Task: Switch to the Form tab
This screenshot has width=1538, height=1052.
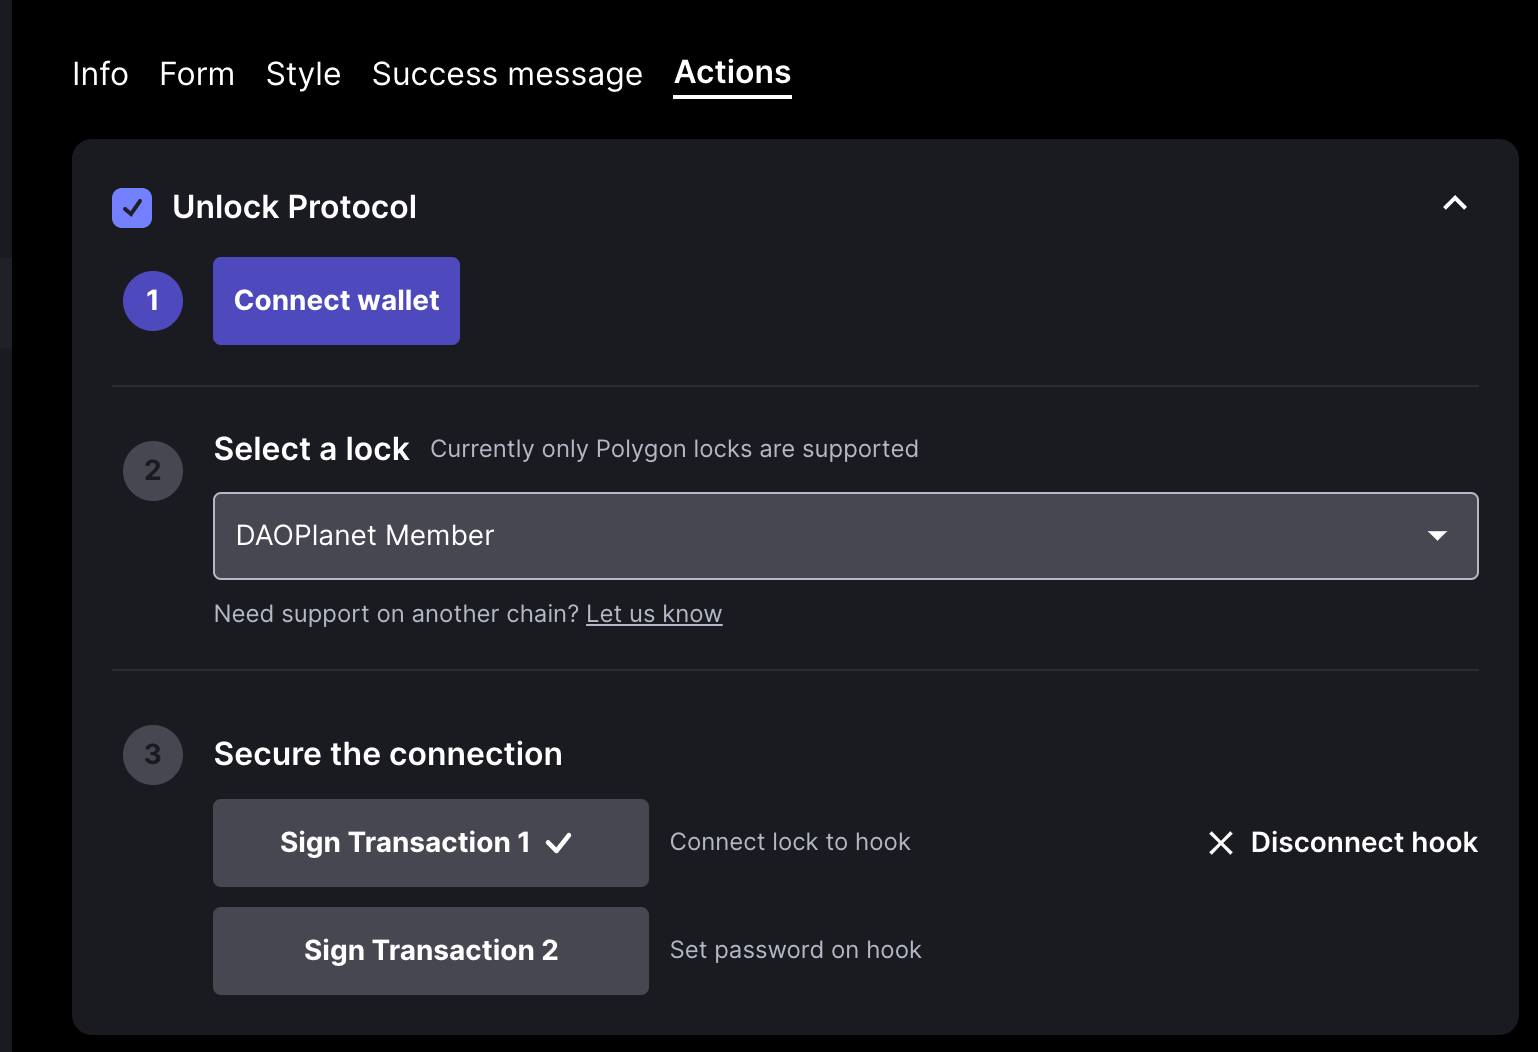Action: (197, 74)
